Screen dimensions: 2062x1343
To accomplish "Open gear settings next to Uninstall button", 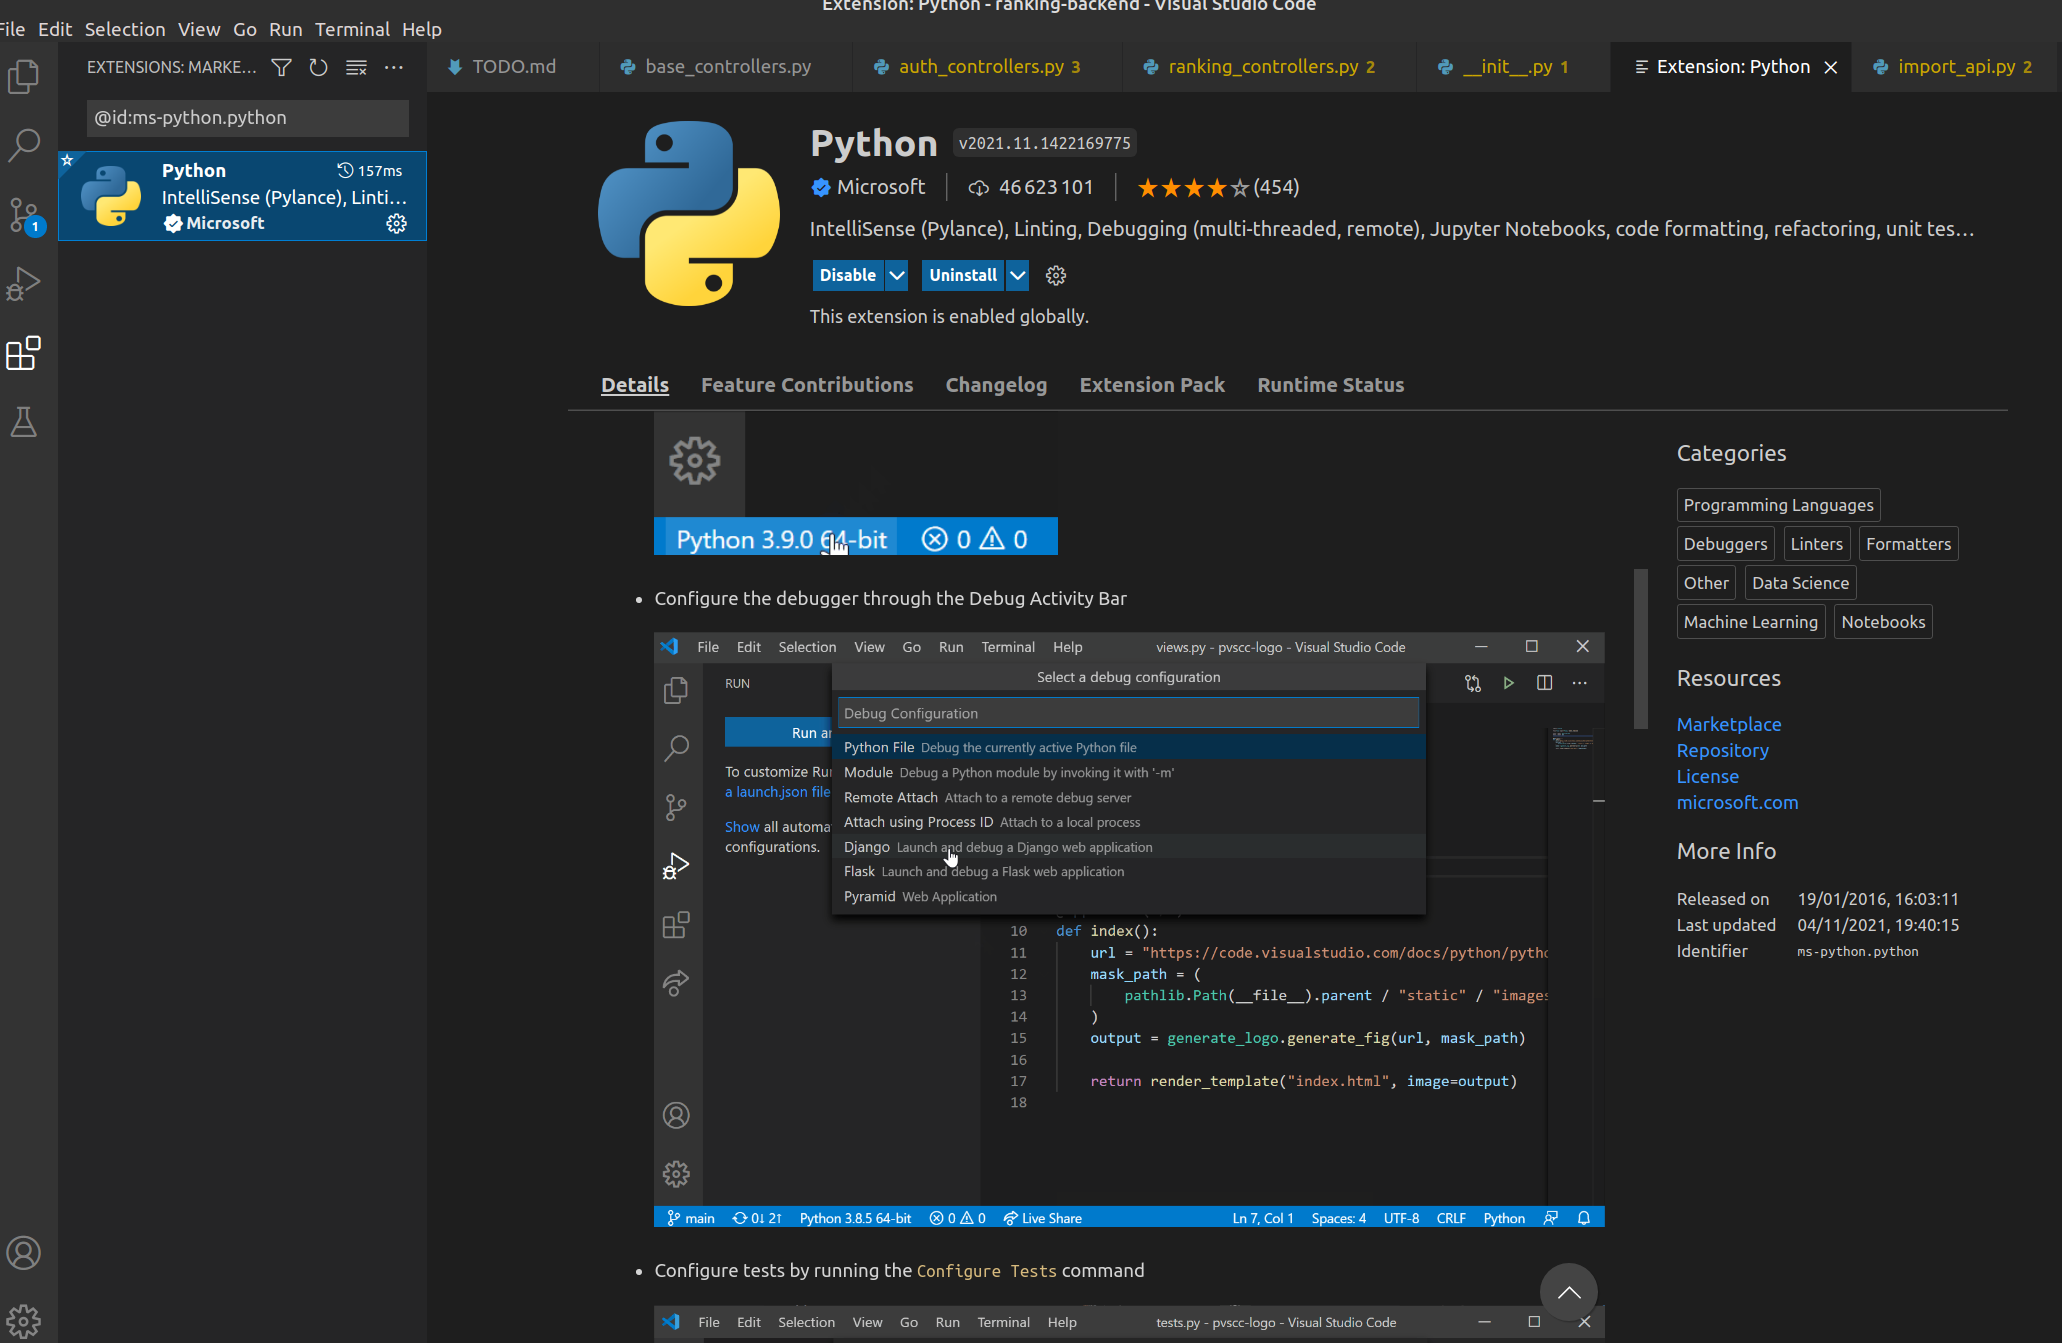I will pos(1056,275).
